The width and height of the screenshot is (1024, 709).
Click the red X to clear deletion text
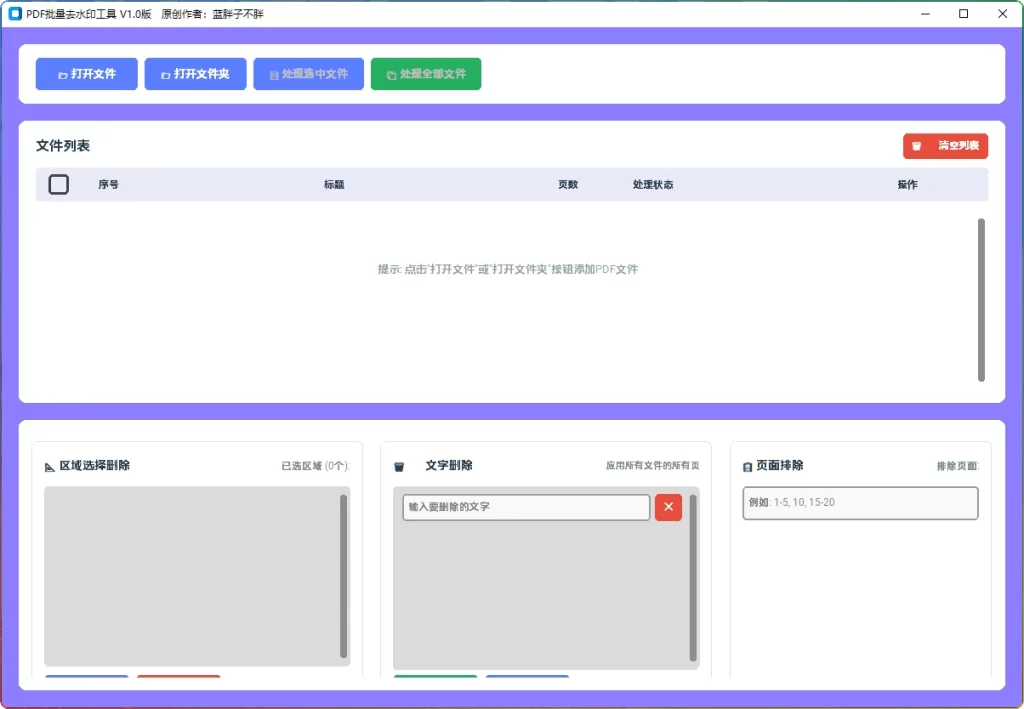[668, 507]
